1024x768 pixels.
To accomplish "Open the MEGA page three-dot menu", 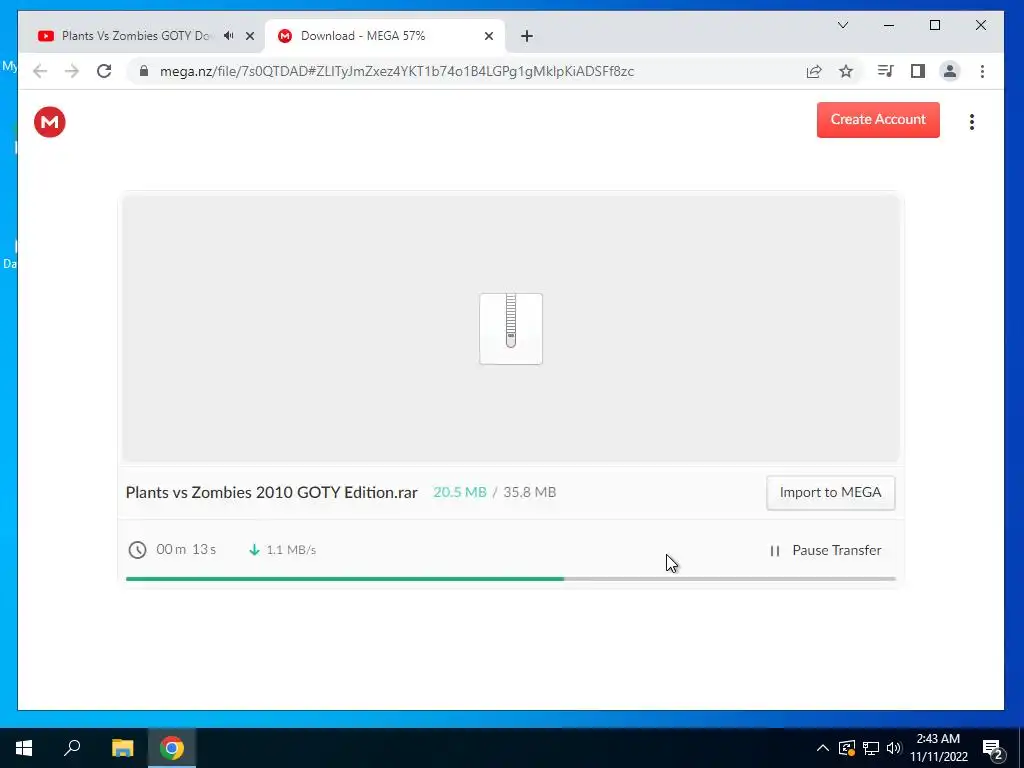I will (x=972, y=122).
